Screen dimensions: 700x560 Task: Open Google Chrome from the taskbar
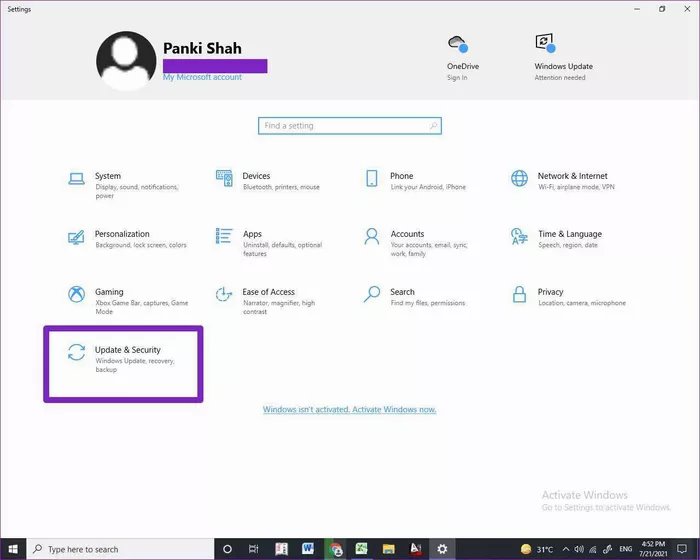(335, 549)
